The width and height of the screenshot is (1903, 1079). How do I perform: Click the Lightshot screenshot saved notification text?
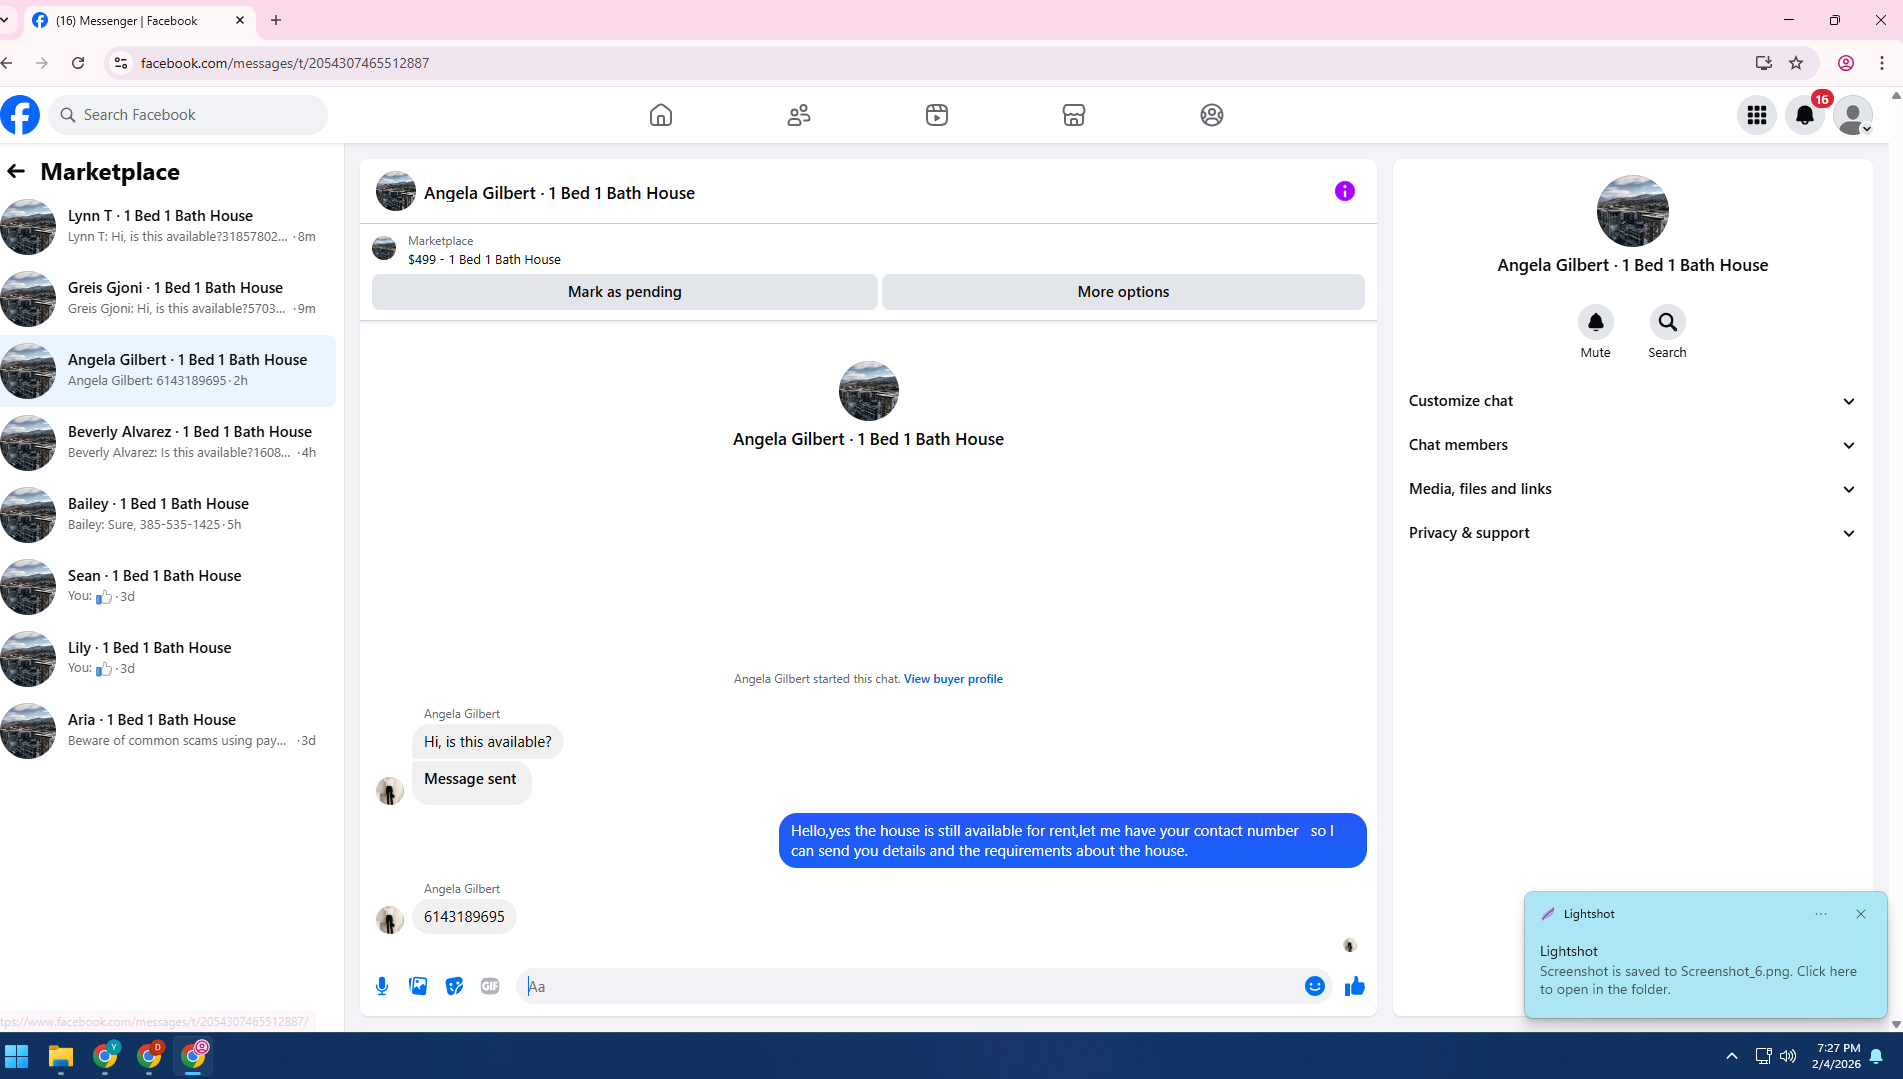coord(1698,980)
